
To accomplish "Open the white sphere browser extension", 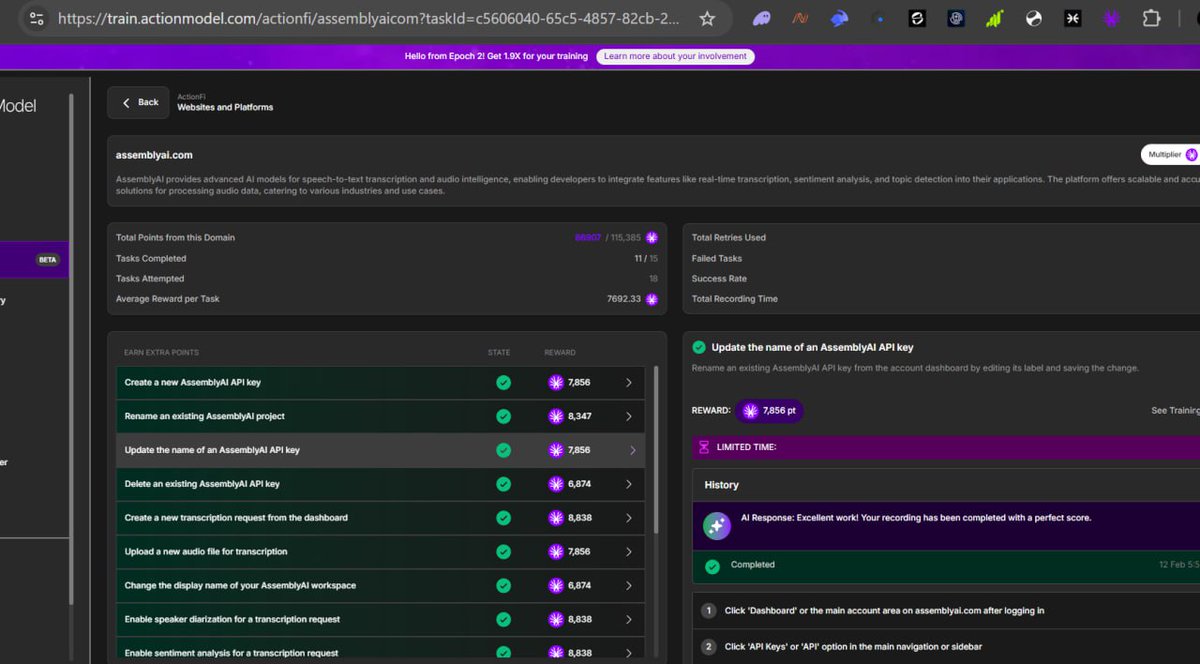I will [1034, 18].
